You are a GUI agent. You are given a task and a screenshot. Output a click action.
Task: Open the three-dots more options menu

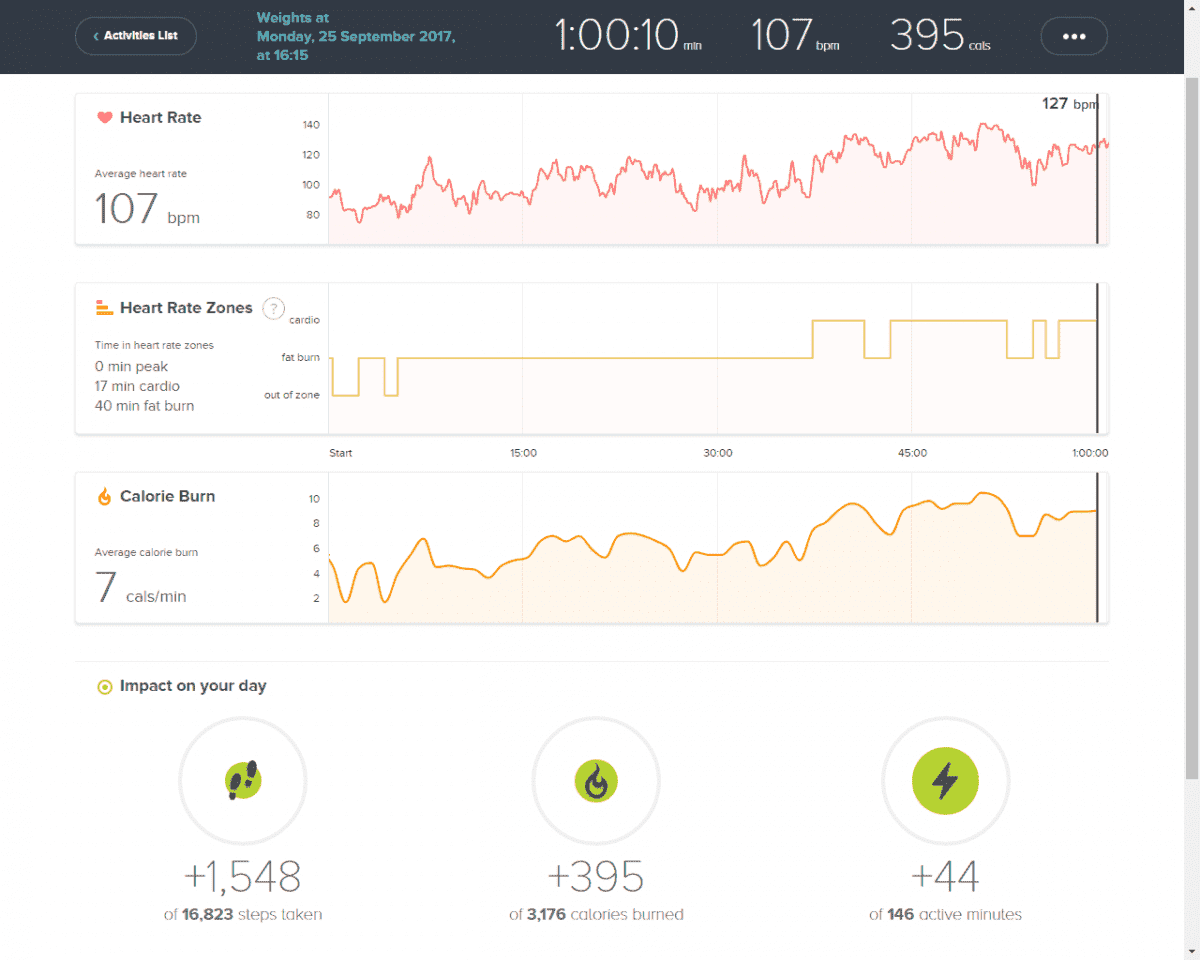pos(1073,36)
